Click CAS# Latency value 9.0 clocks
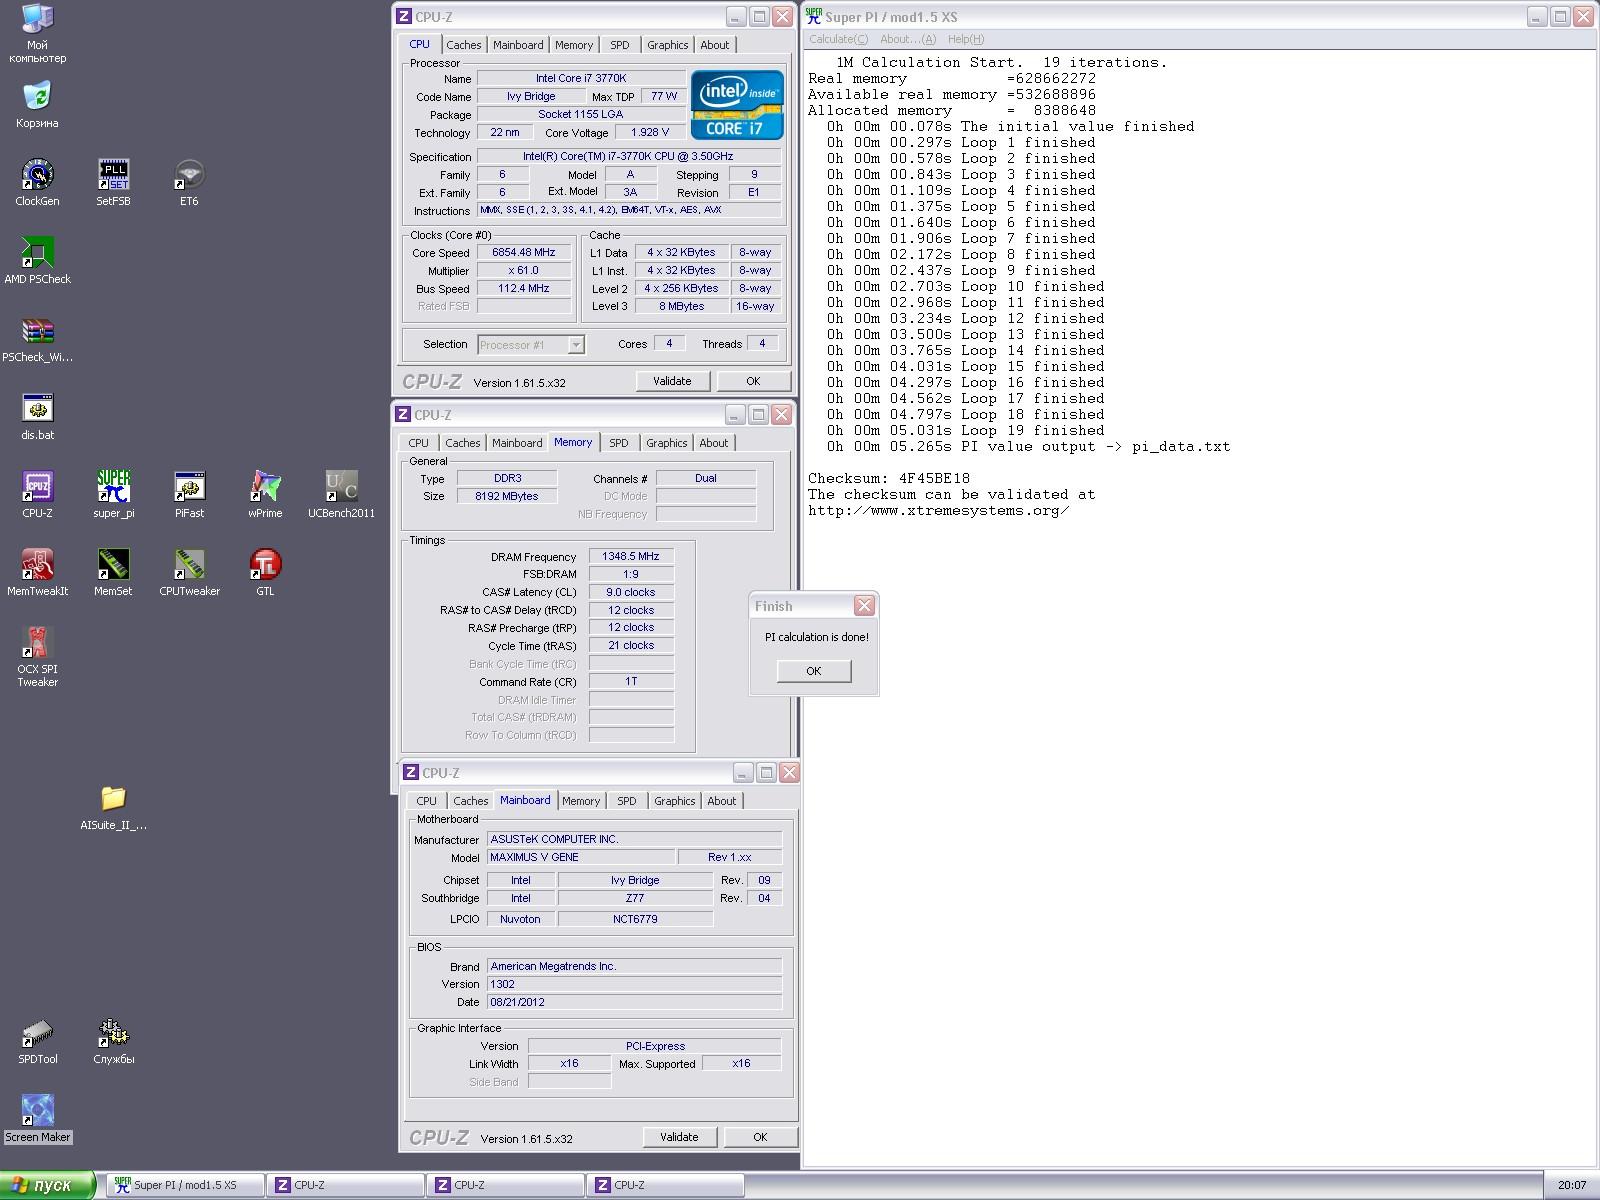1600x1200 pixels. [631, 592]
